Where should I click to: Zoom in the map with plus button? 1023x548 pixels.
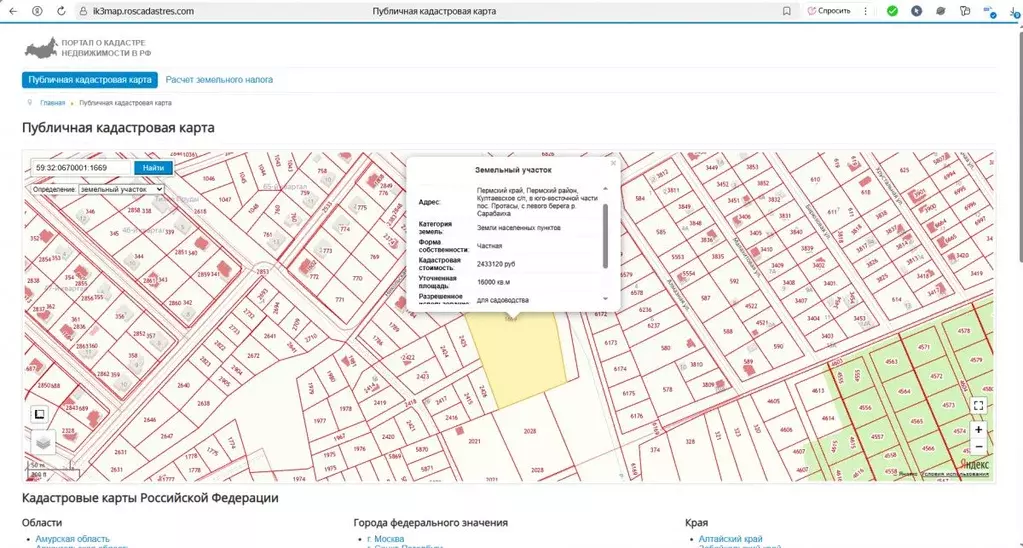(x=978, y=430)
